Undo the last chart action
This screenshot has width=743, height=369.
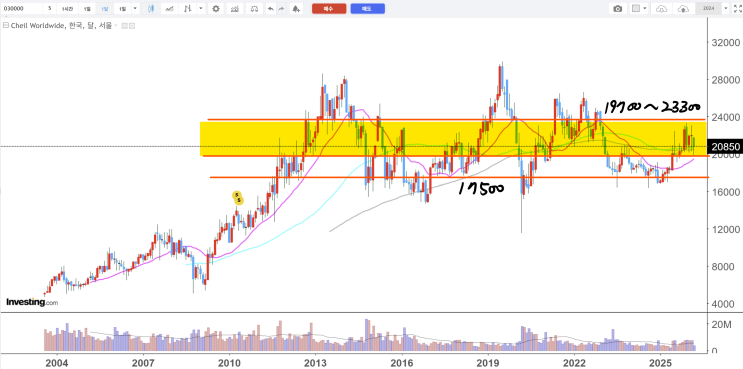point(271,9)
